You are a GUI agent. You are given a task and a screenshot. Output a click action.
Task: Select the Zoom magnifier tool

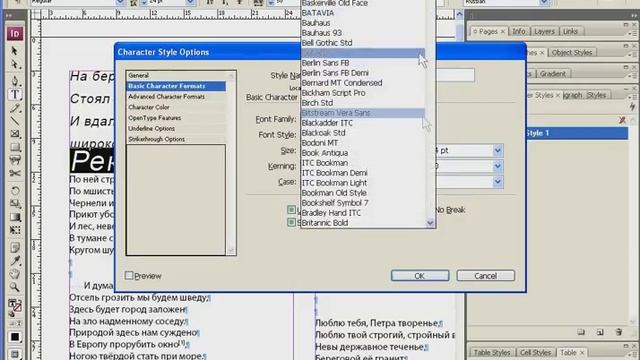tap(15, 287)
